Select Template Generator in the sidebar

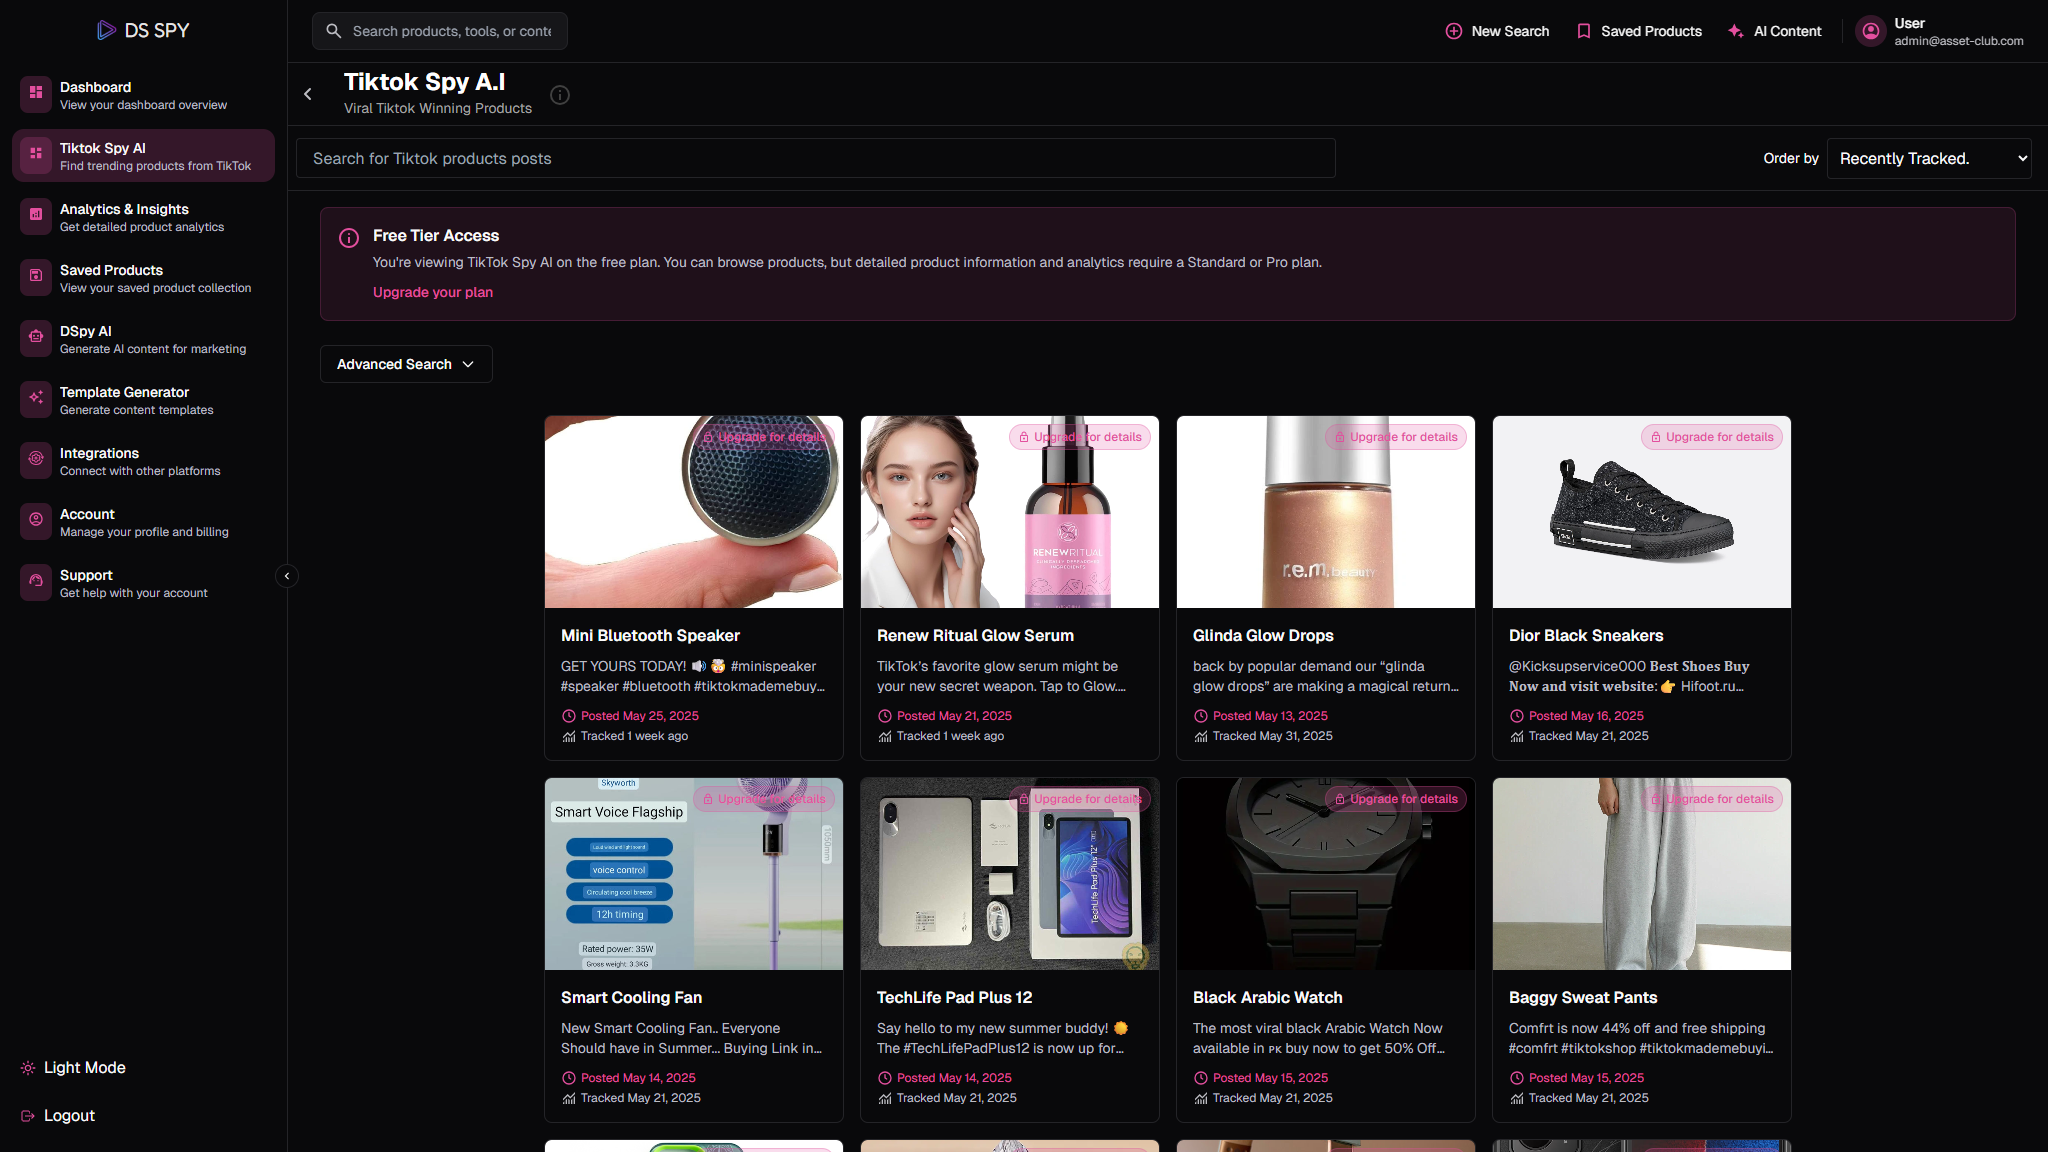[143, 399]
